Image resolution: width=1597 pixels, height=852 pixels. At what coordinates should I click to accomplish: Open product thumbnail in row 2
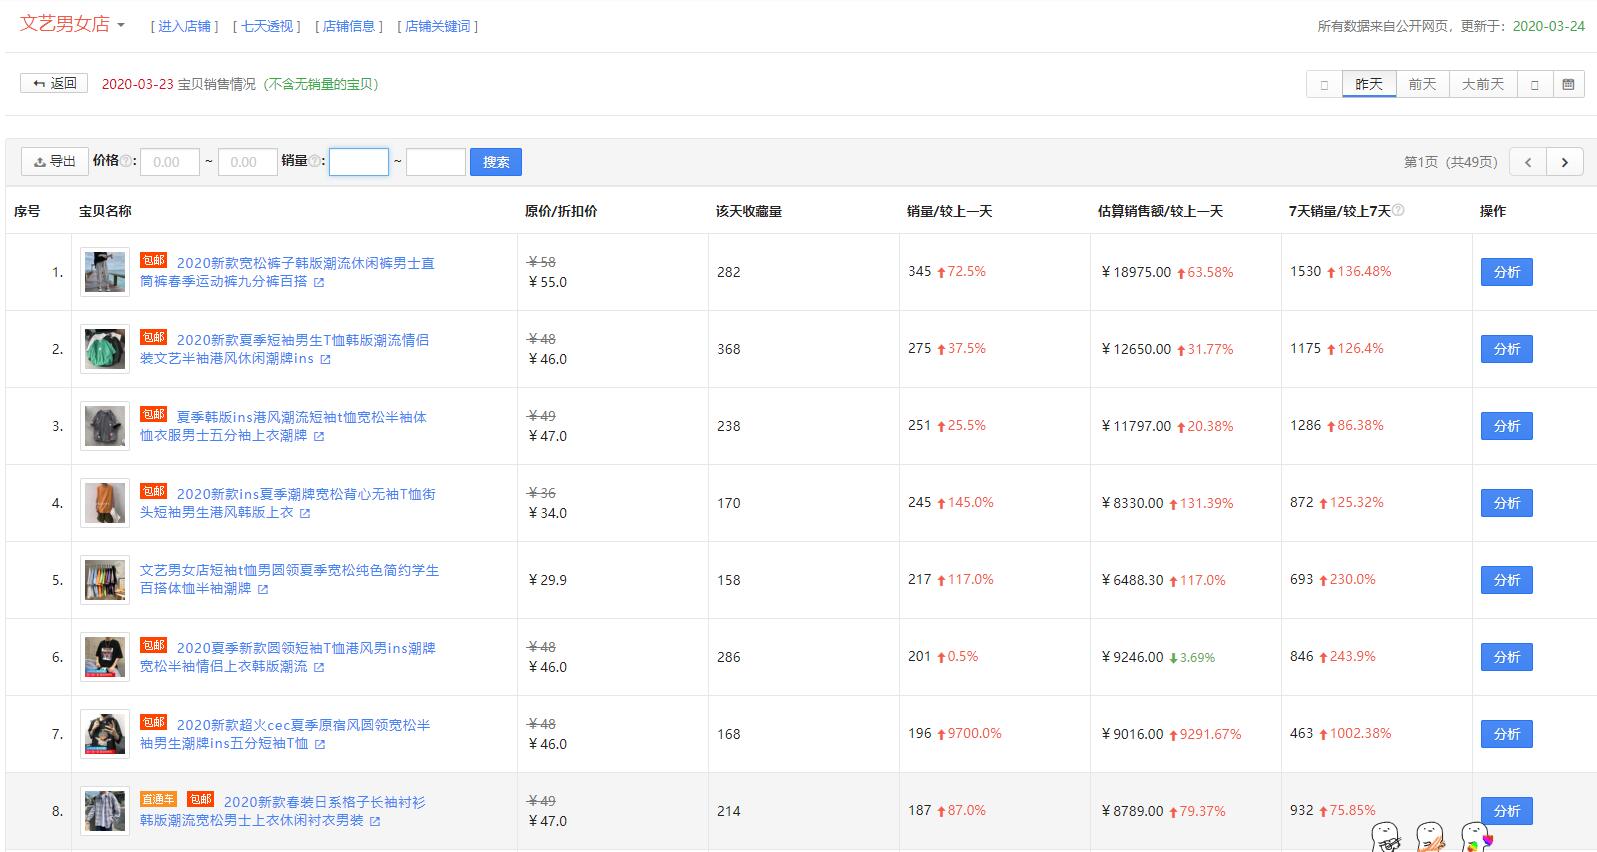105,349
